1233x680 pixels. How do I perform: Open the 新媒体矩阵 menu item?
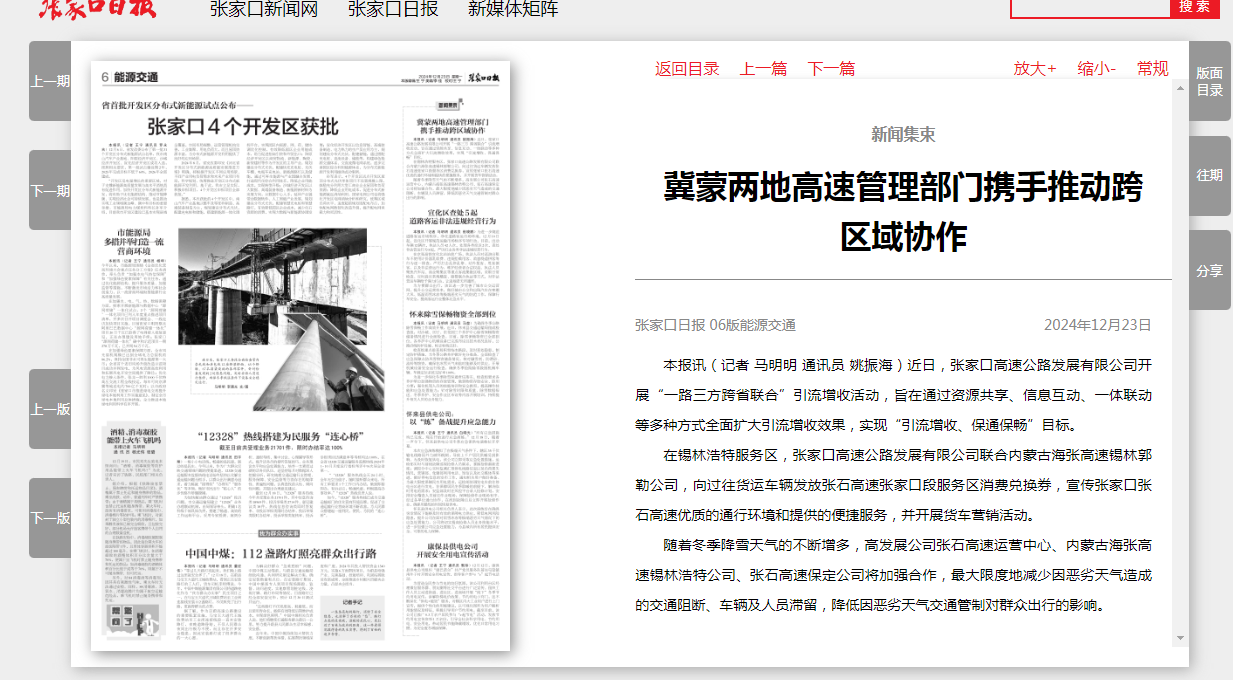[x=514, y=10]
